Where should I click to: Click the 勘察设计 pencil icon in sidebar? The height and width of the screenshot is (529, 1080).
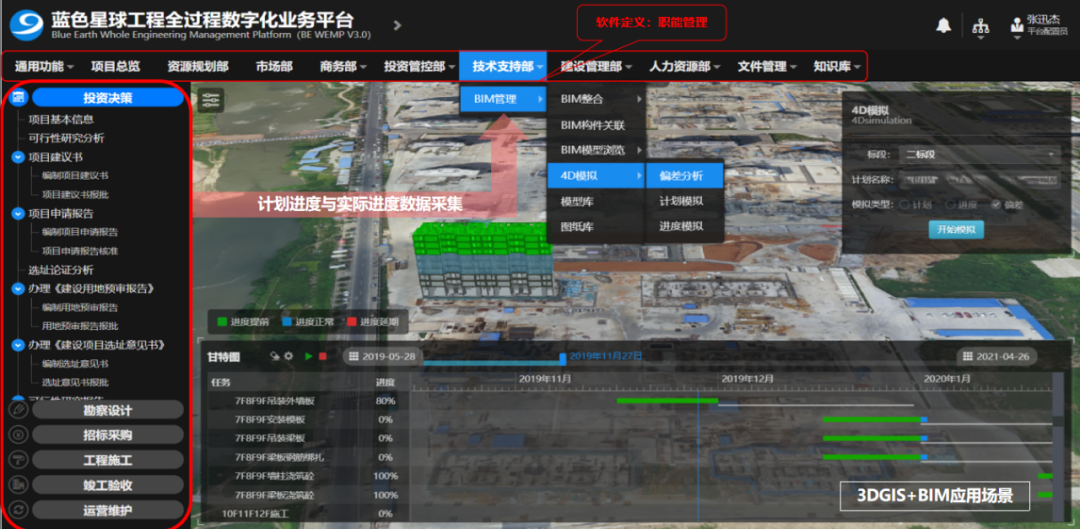[x=17, y=410]
